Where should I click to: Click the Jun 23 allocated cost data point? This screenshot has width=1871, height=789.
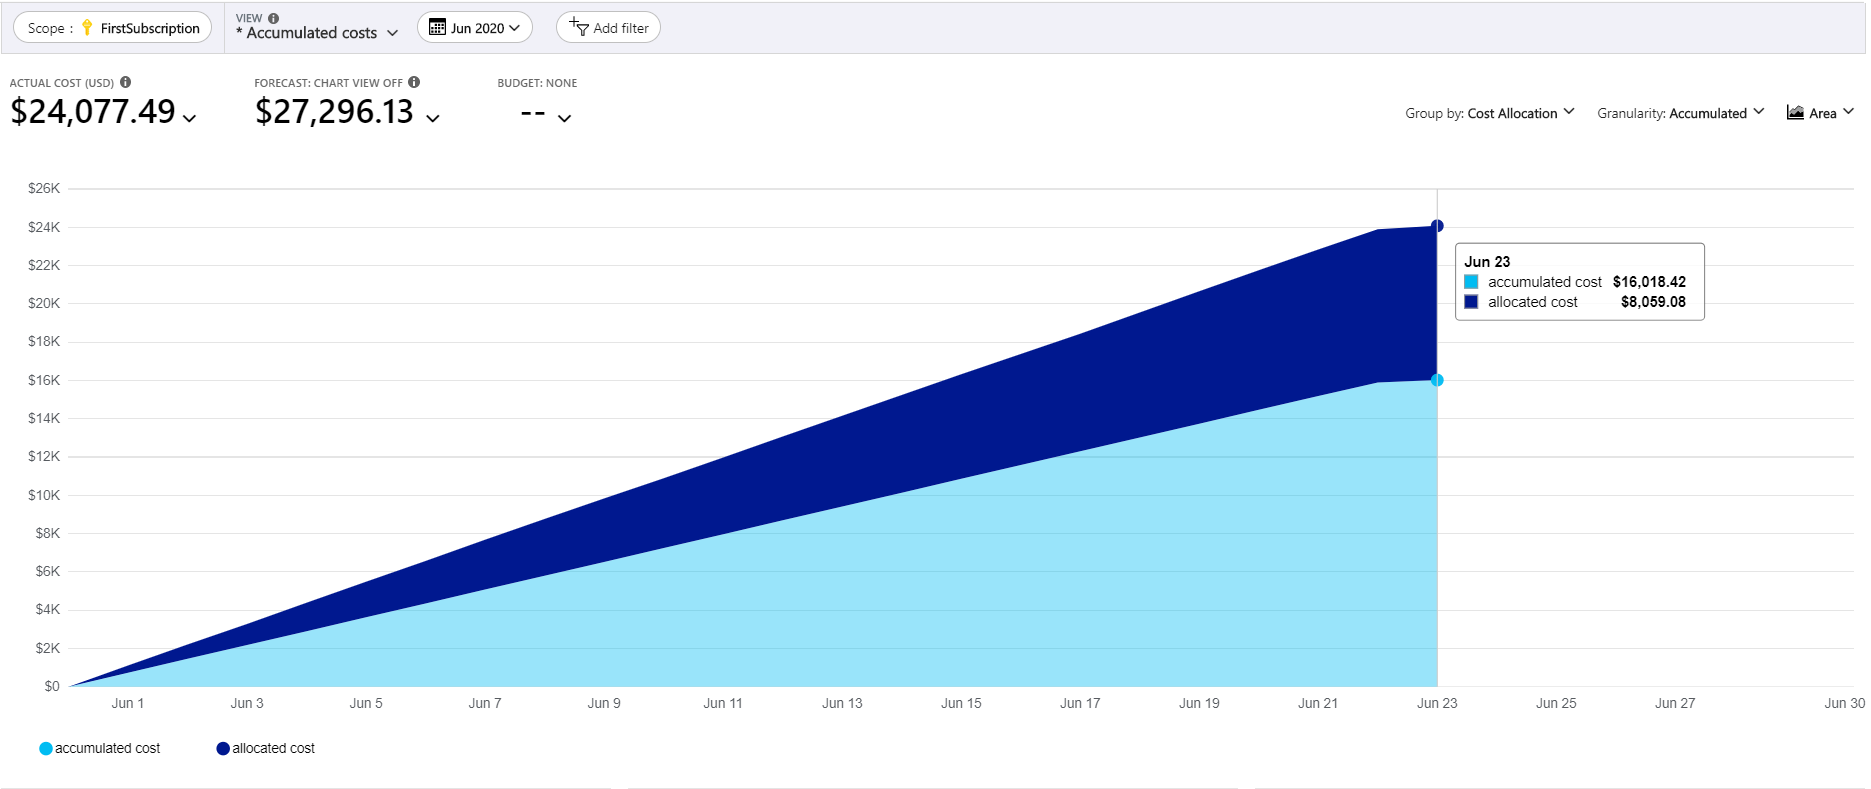[1437, 226]
